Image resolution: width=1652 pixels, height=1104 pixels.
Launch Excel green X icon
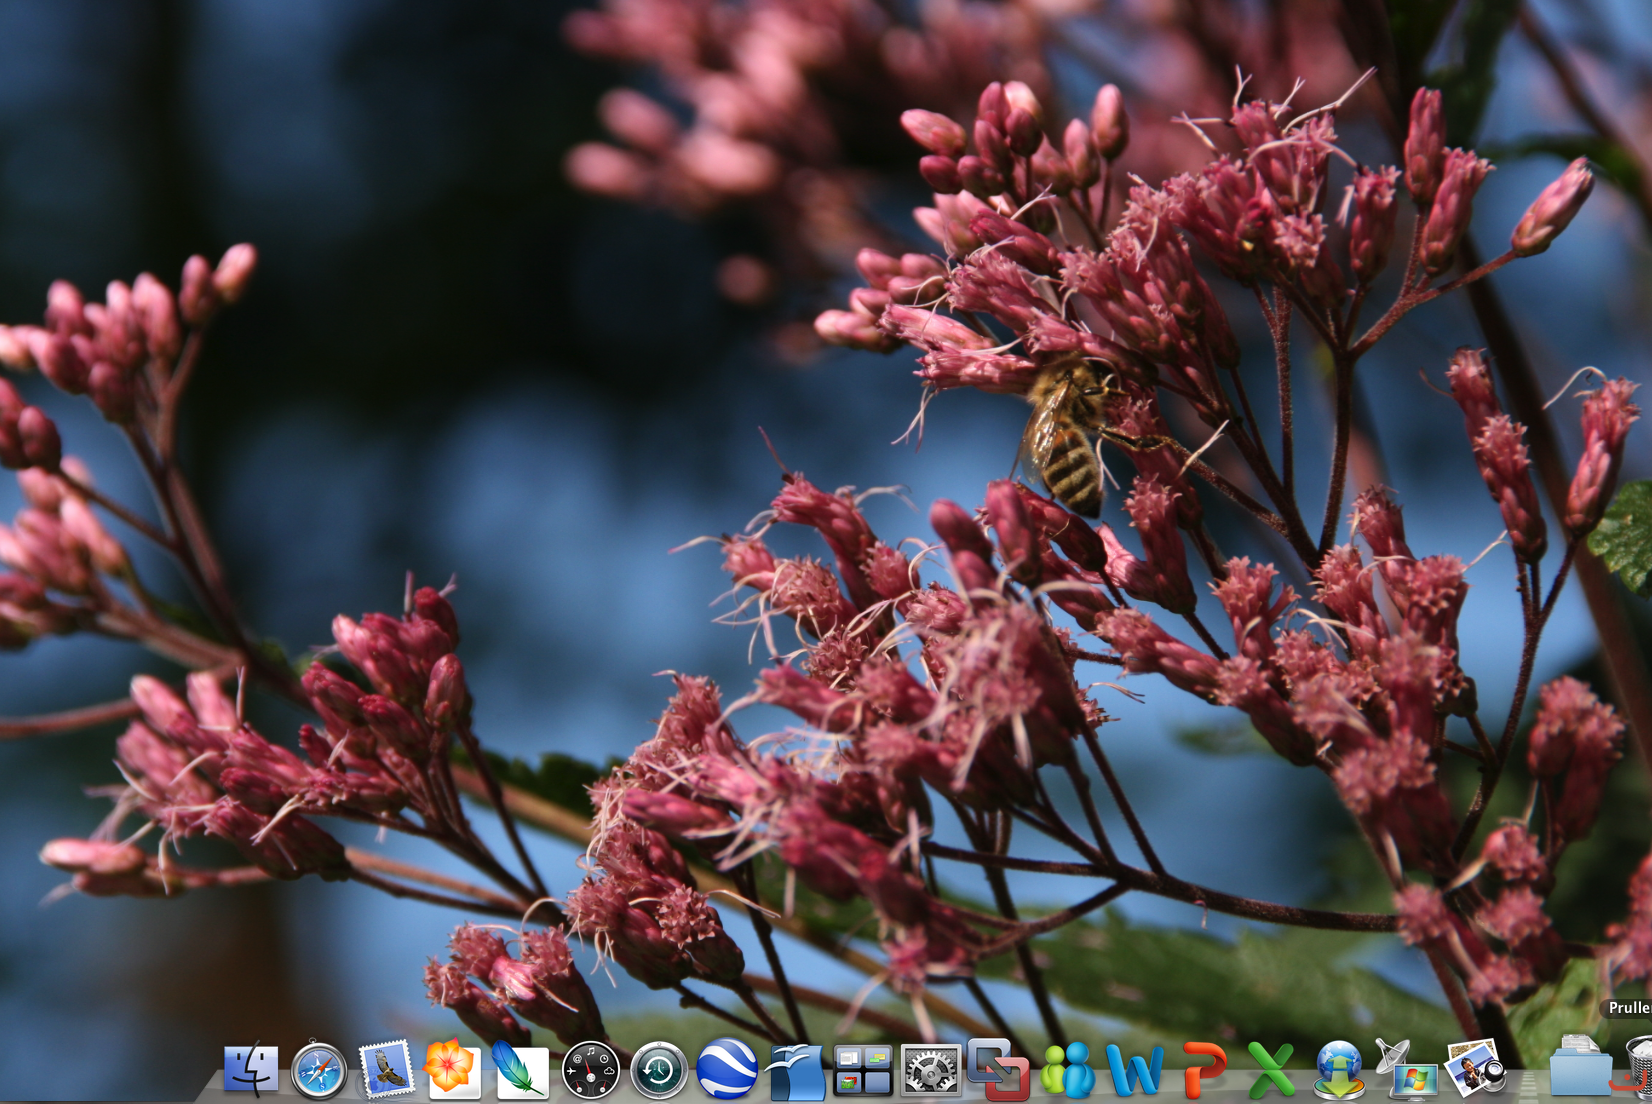tap(1271, 1071)
